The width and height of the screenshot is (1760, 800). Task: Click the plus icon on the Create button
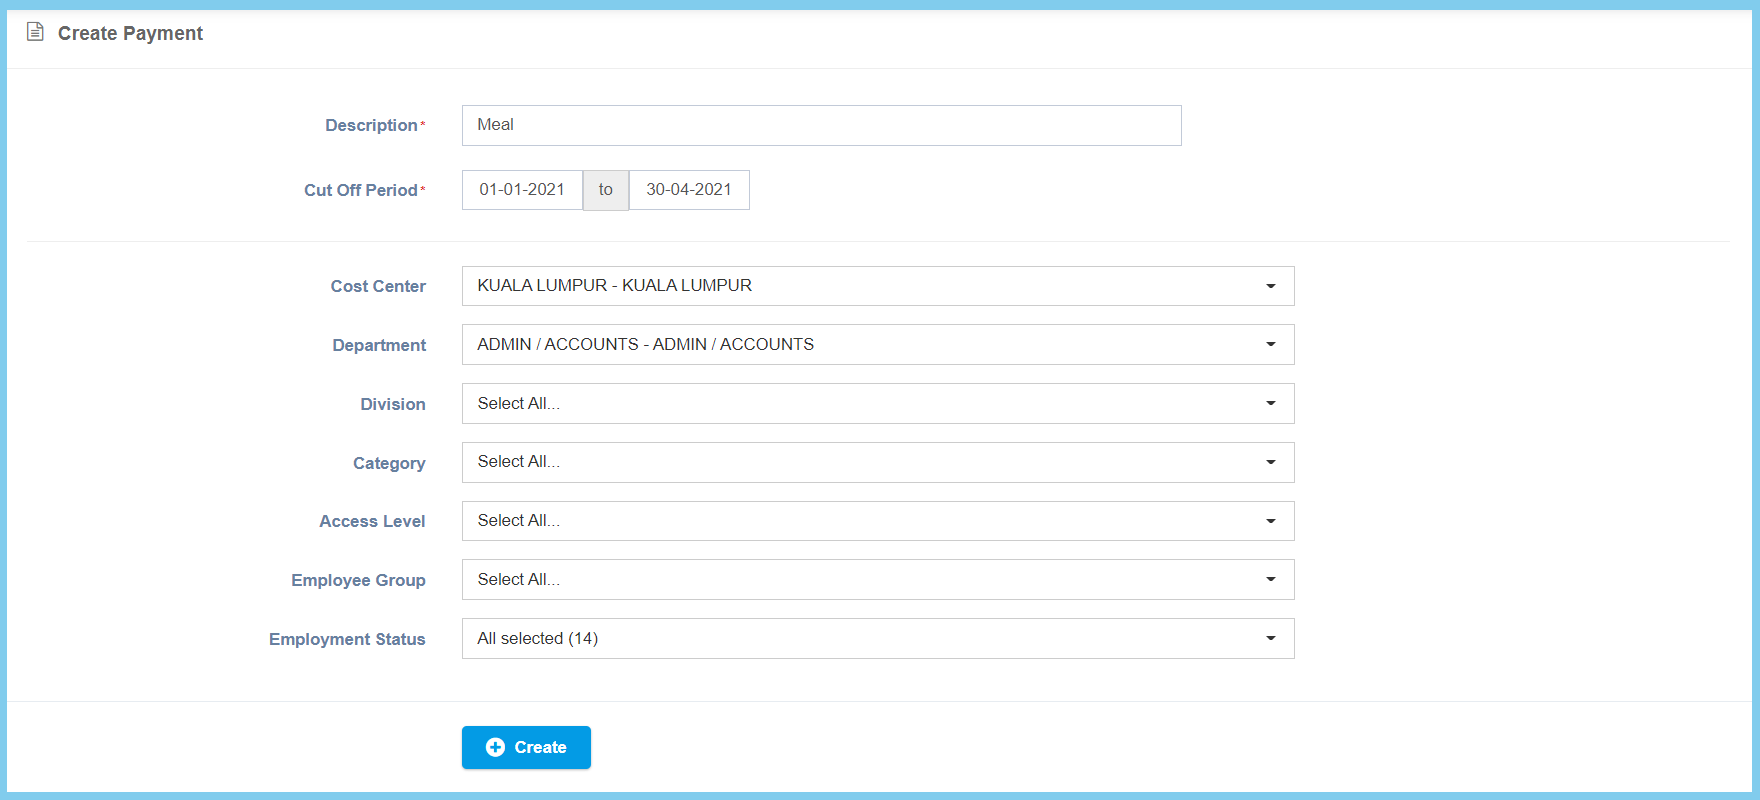495,747
